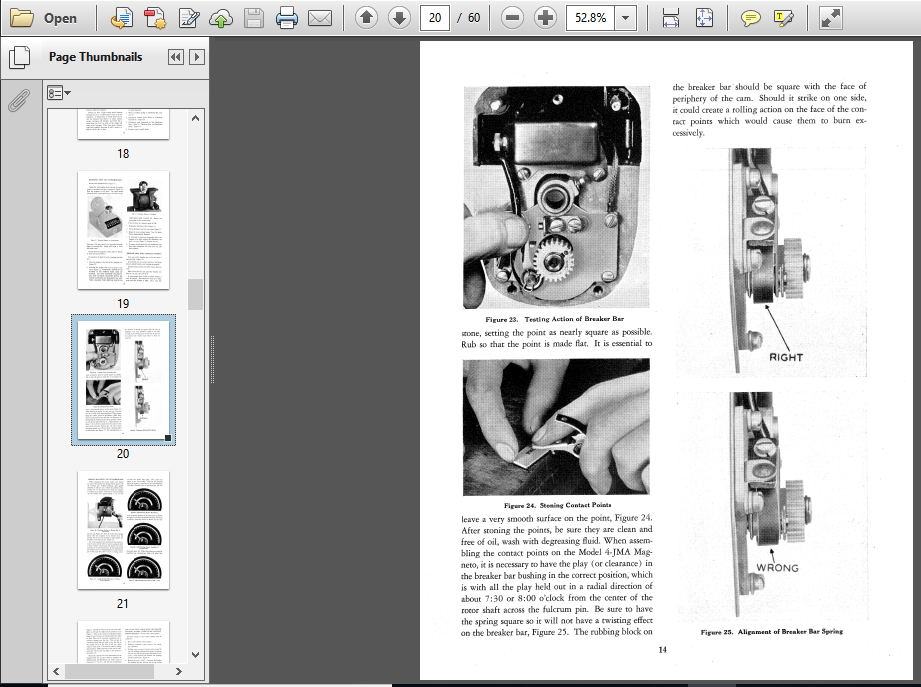This screenshot has height=687, width=921.
Task: Open the thumbnails options dropdown menu
Action: pos(59,93)
